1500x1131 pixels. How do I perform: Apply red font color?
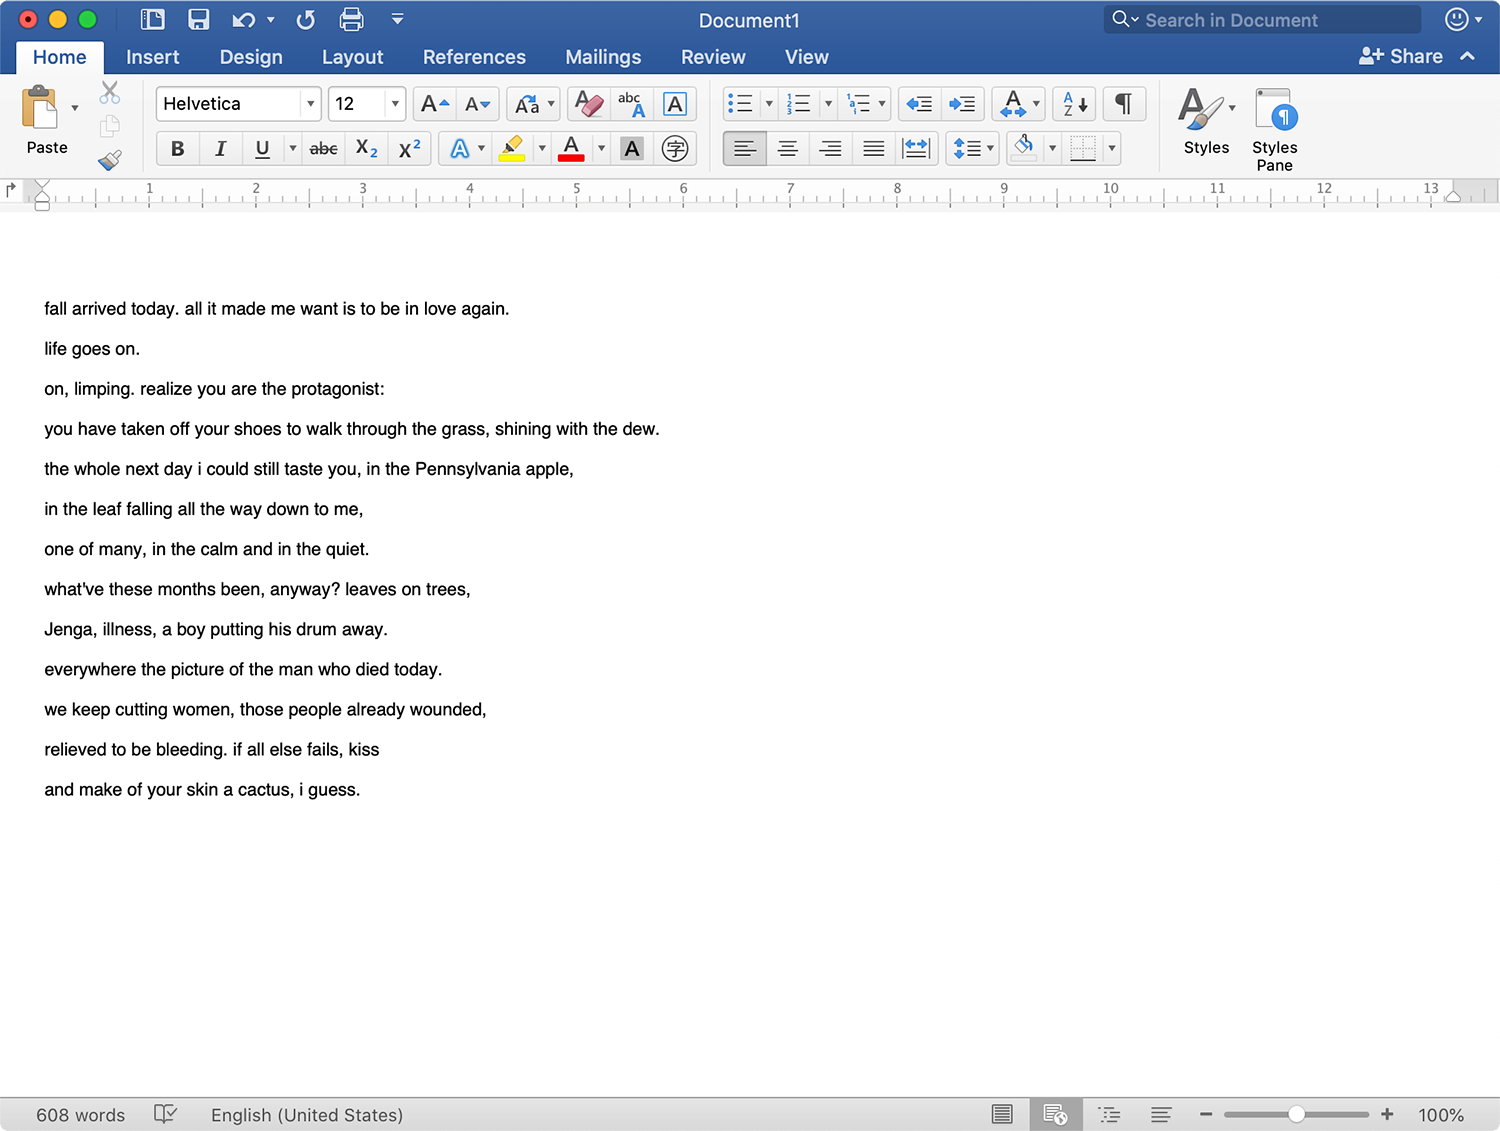tap(571, 149)
